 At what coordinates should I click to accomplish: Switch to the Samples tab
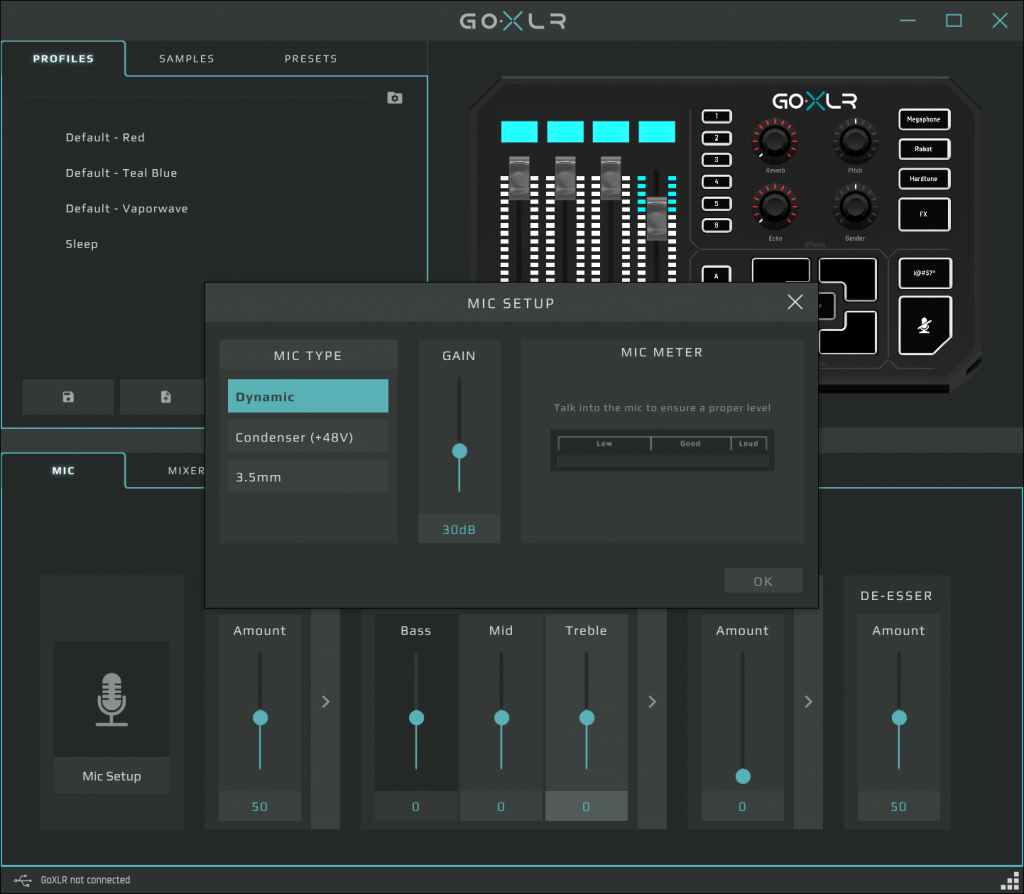(186, 59)
